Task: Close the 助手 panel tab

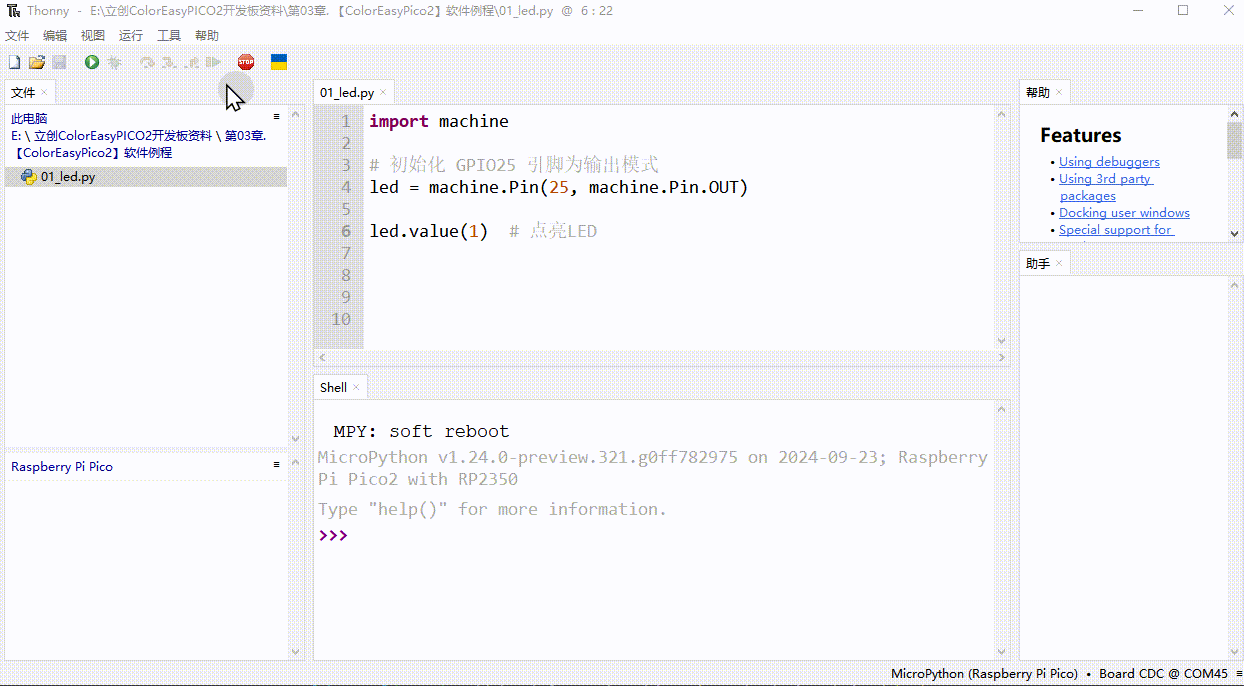Action: [x=1060, y=263]
